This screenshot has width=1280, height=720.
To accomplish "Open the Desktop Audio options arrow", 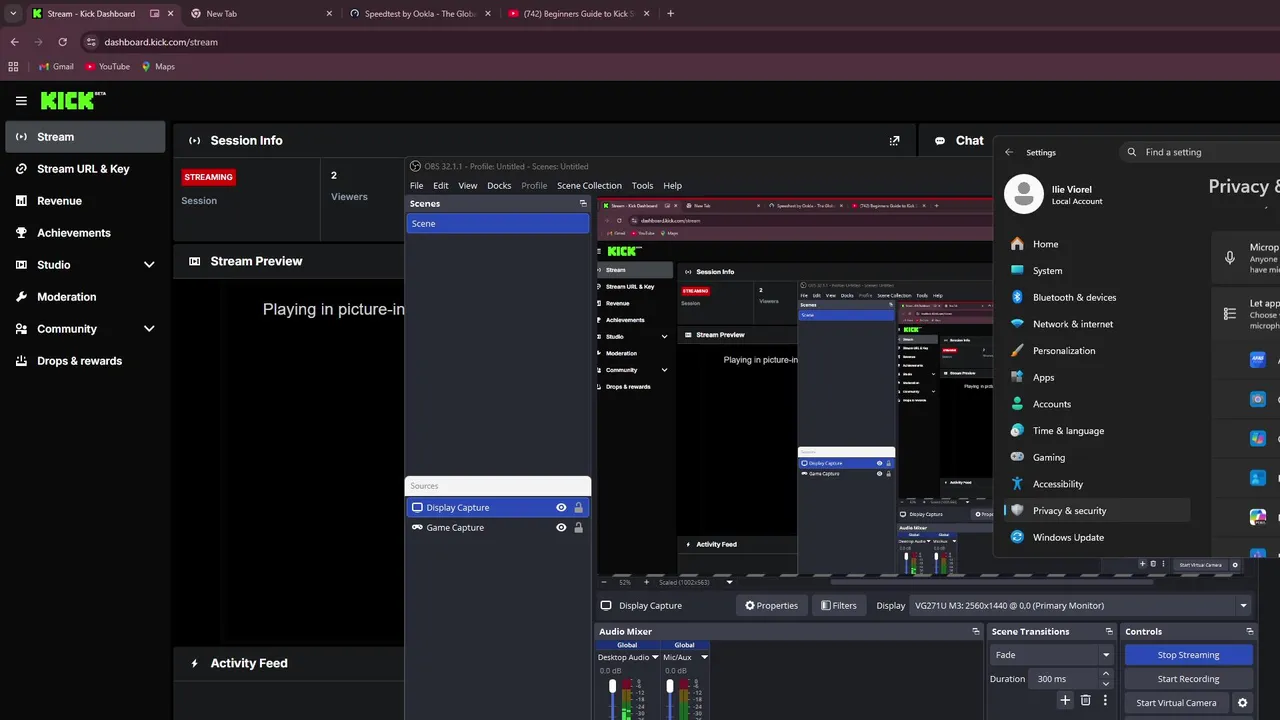I will pos(655,657).
